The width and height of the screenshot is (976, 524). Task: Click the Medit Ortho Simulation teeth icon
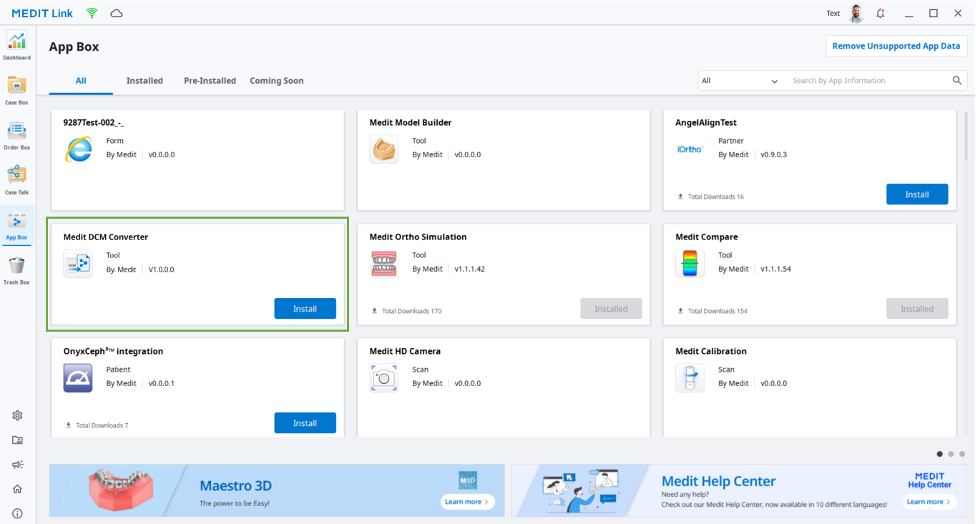(384, 264)
